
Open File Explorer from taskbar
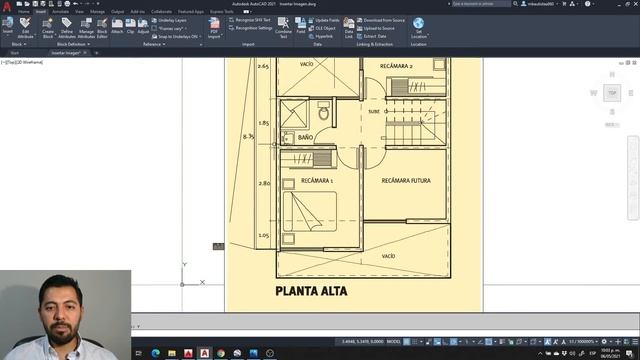pyautogui.click(x=172, y=353)
